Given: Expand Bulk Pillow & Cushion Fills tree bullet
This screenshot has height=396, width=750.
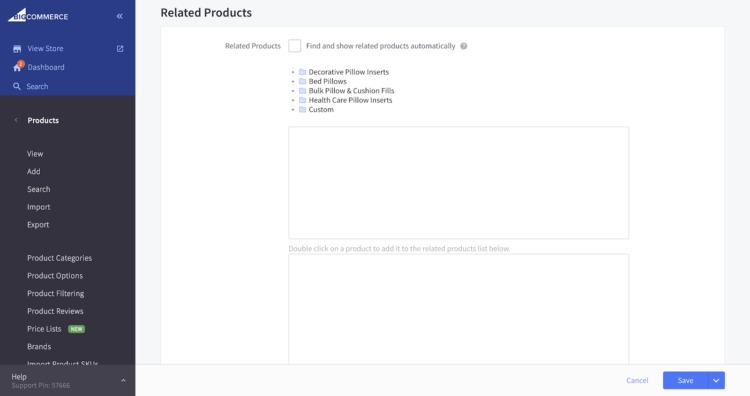Looking at the screenshot, I should [x=293, y=91].
